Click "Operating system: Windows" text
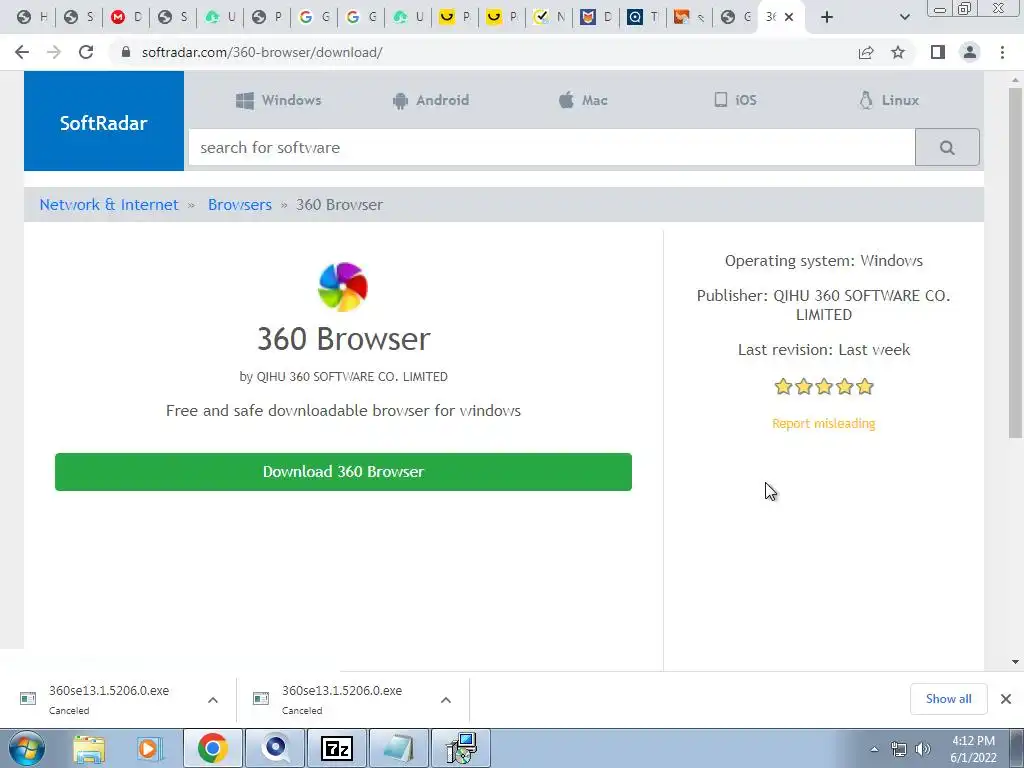Image resolution: width=1024 pixels, height=768 pixels. [x=824, y=261]
